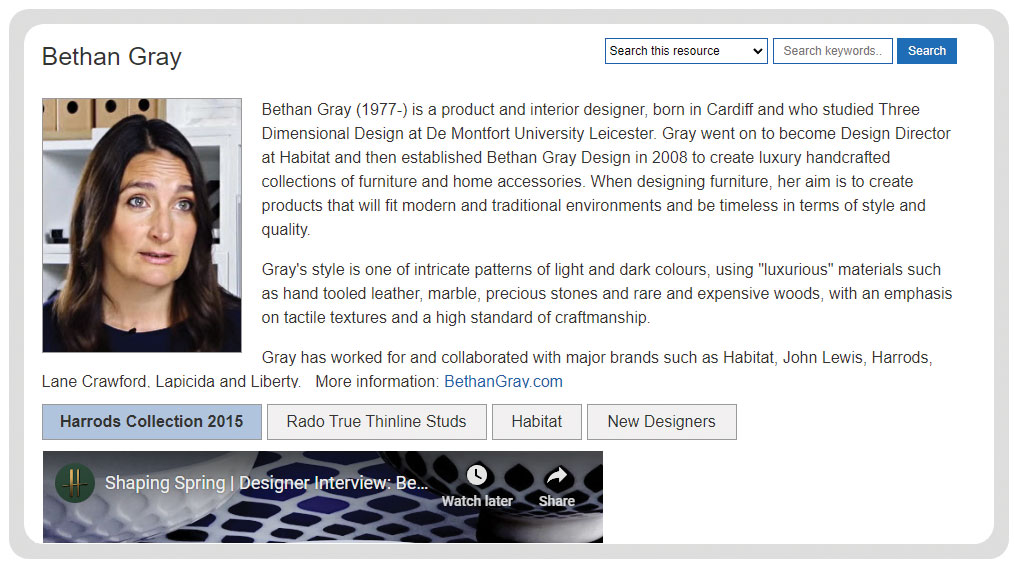Click the video preview thumbnail area
The width and height of the screenshot is (1018, 566).
tap(323, 497)
